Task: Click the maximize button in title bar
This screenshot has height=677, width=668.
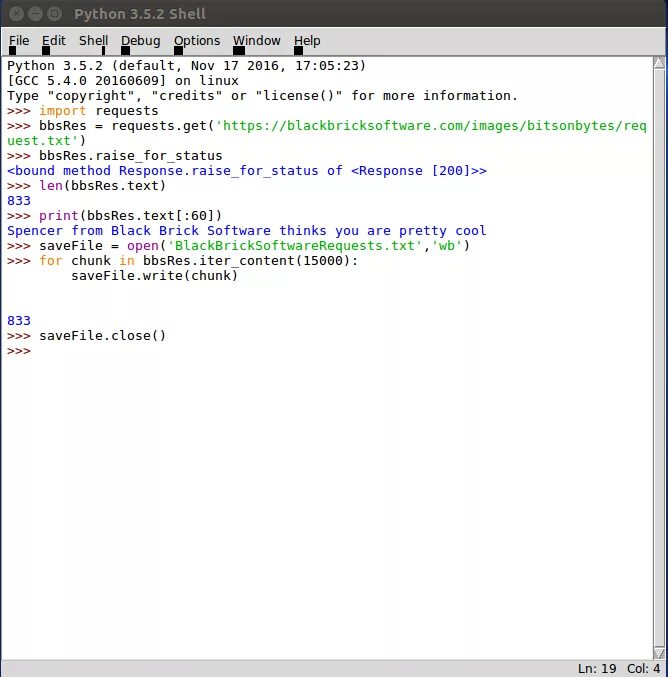Action: point(54,14)
